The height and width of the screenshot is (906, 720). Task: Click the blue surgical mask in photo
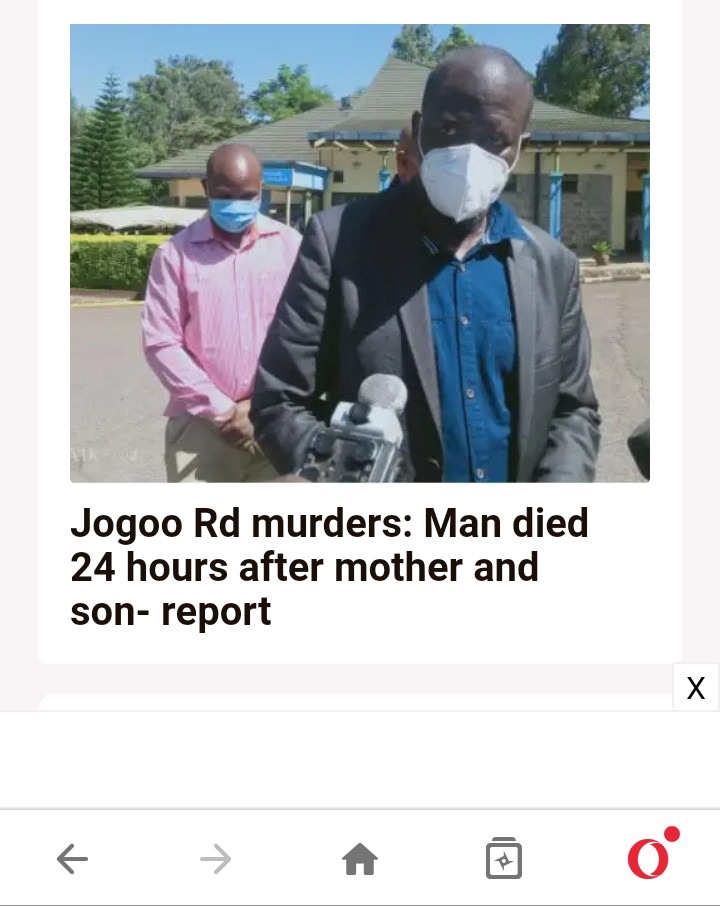234,214
